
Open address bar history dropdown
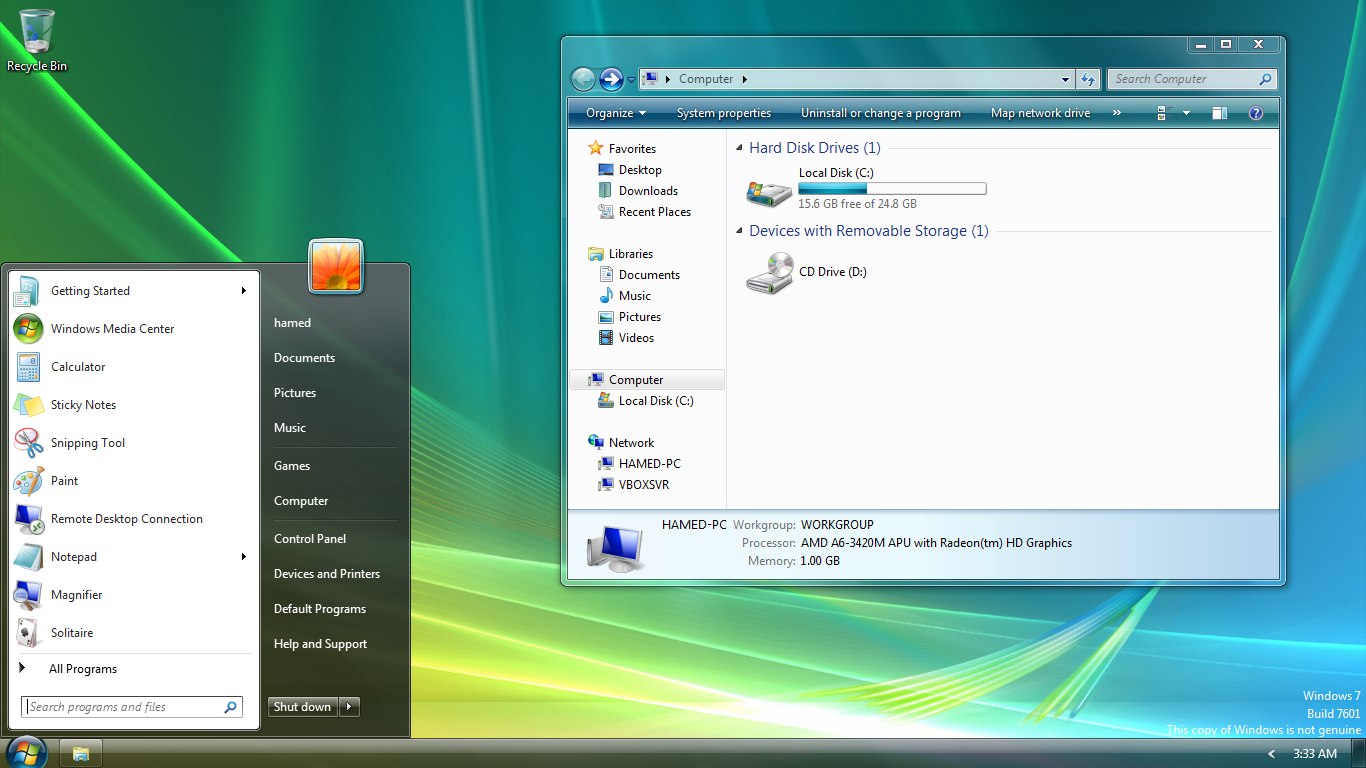click(1066, 79)
